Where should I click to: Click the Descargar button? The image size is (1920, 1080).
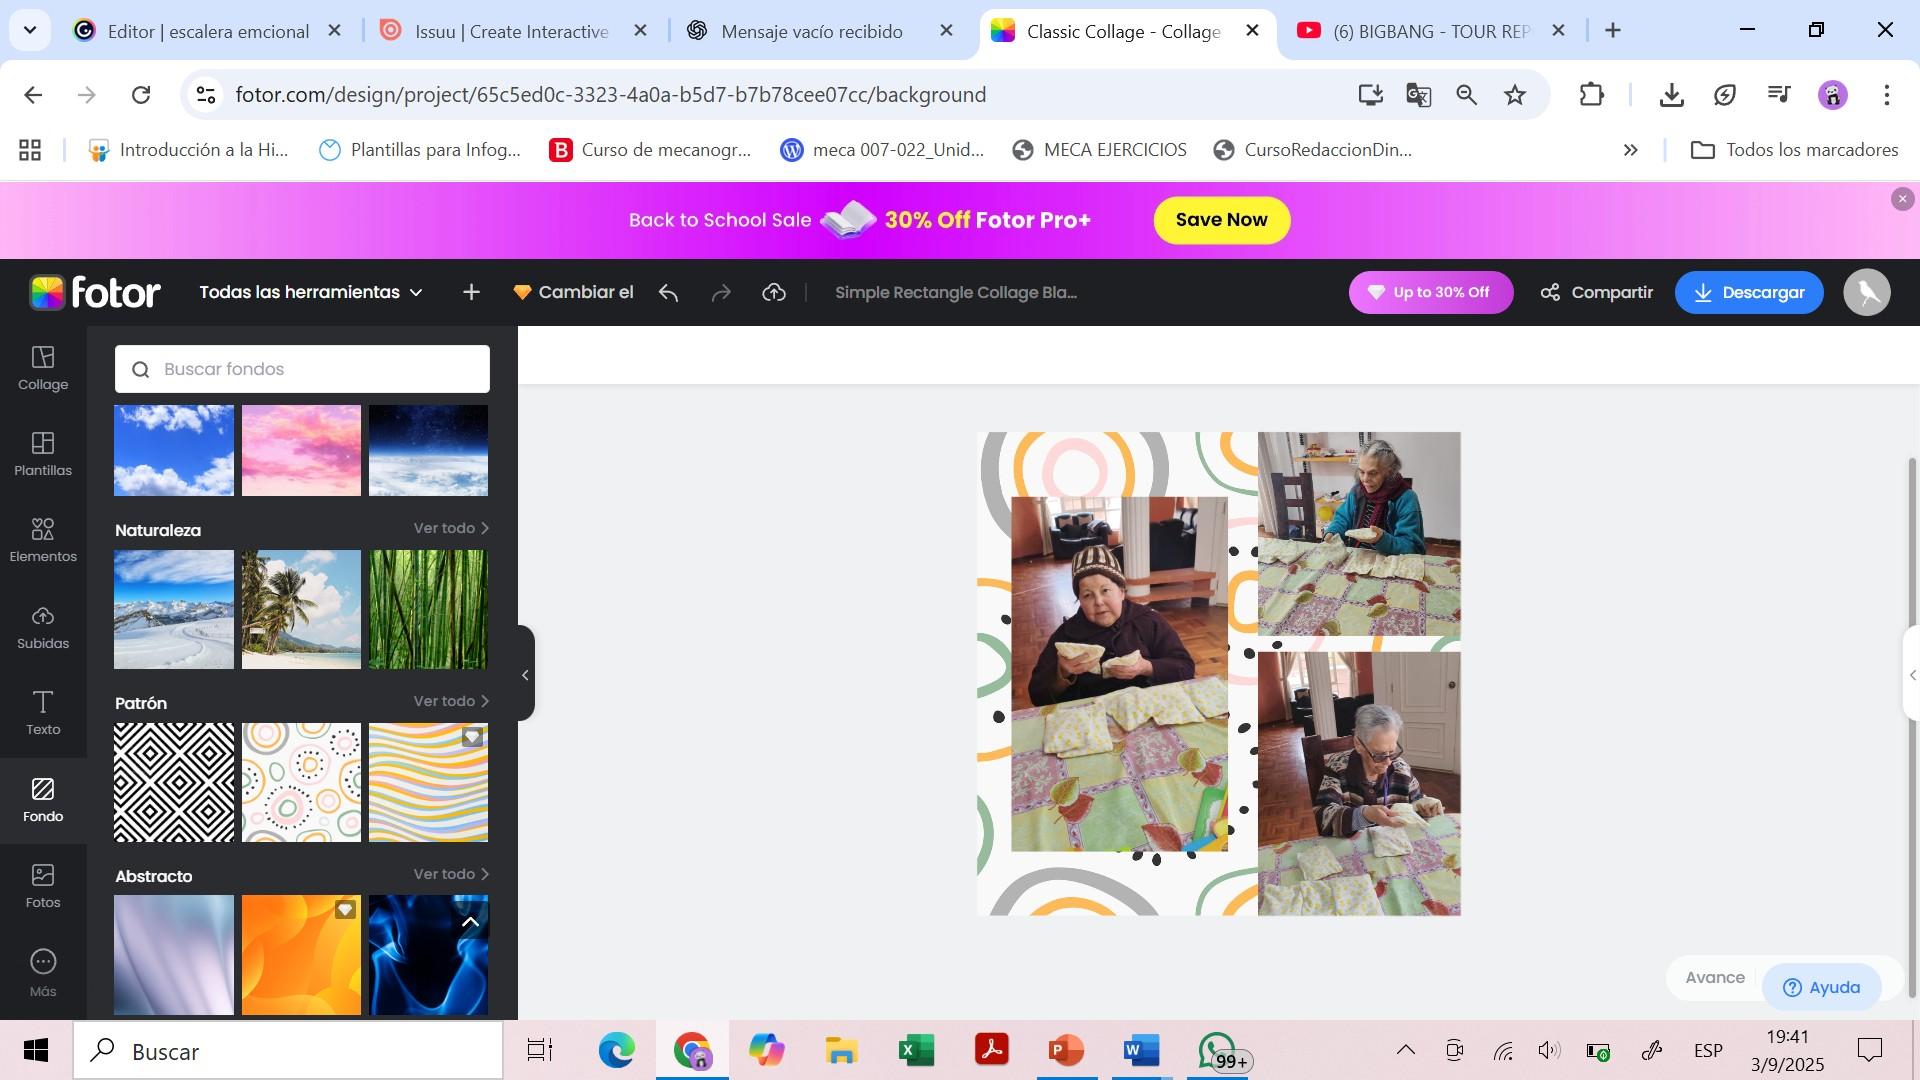[x=1748, y=293]
